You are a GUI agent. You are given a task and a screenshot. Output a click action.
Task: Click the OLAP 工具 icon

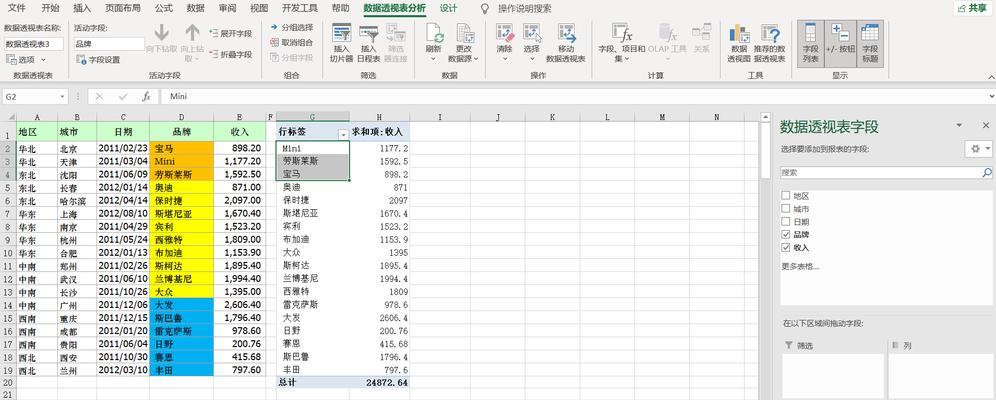click(668, 32)
